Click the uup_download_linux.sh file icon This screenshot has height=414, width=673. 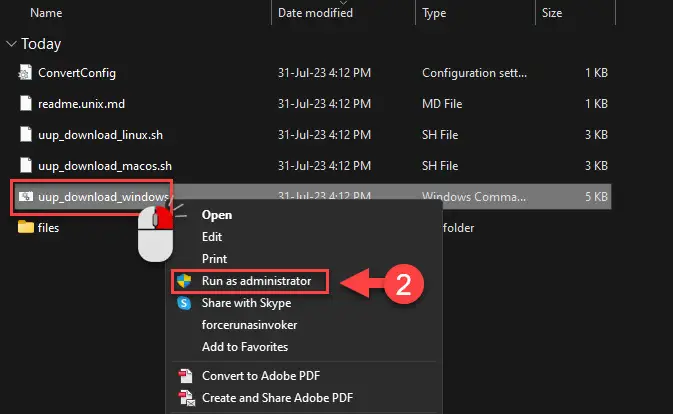pos(26,134)
